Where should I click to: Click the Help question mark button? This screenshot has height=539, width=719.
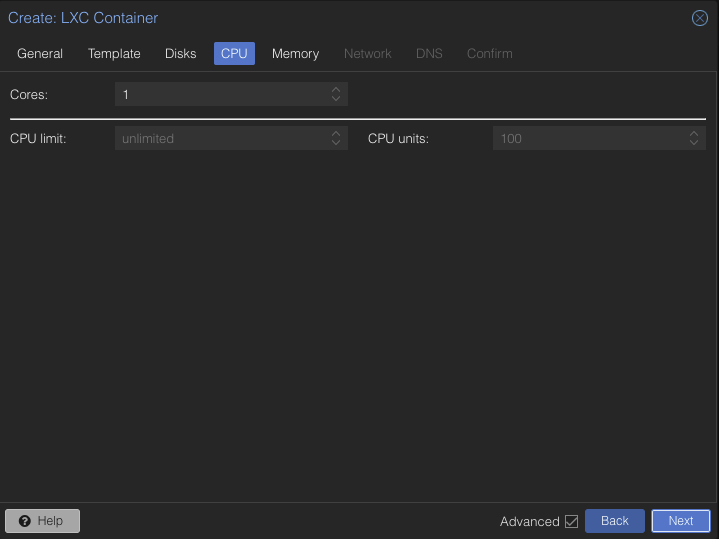(x=42, y=521)
